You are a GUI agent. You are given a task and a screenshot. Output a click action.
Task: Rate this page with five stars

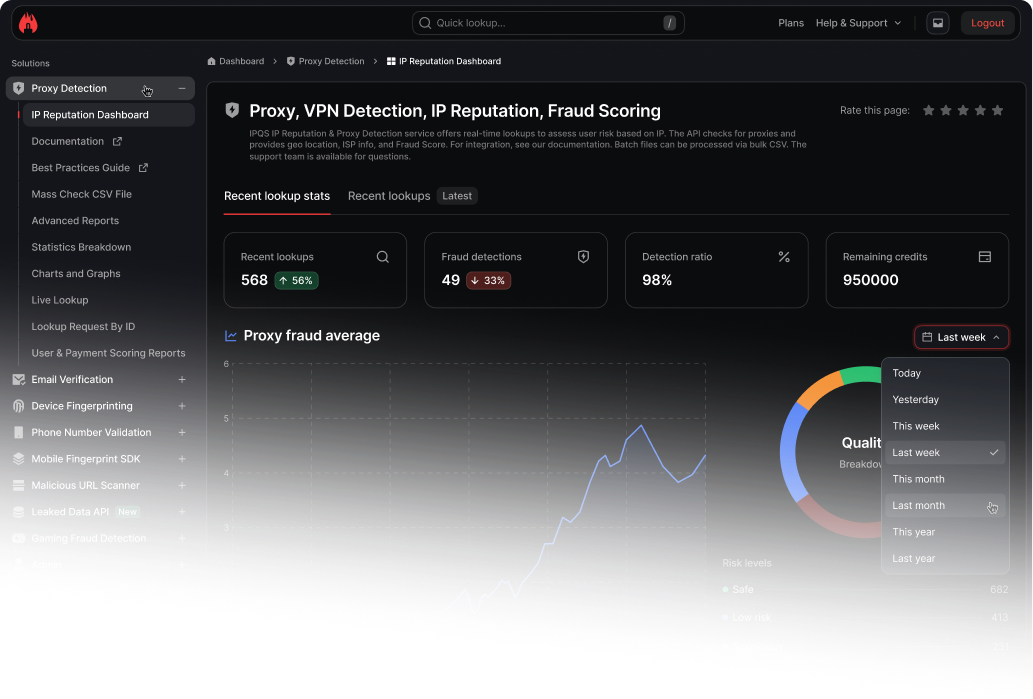tap(997, 111)
